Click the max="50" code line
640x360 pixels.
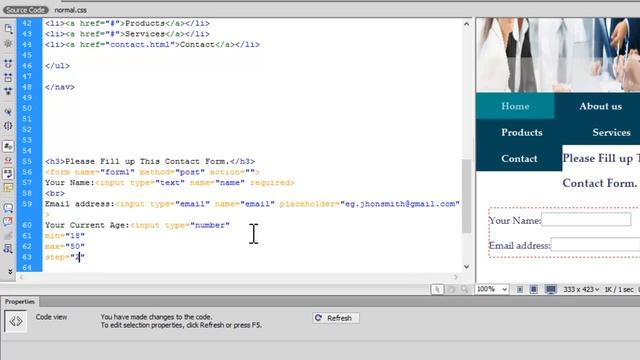tap(65, 247)
